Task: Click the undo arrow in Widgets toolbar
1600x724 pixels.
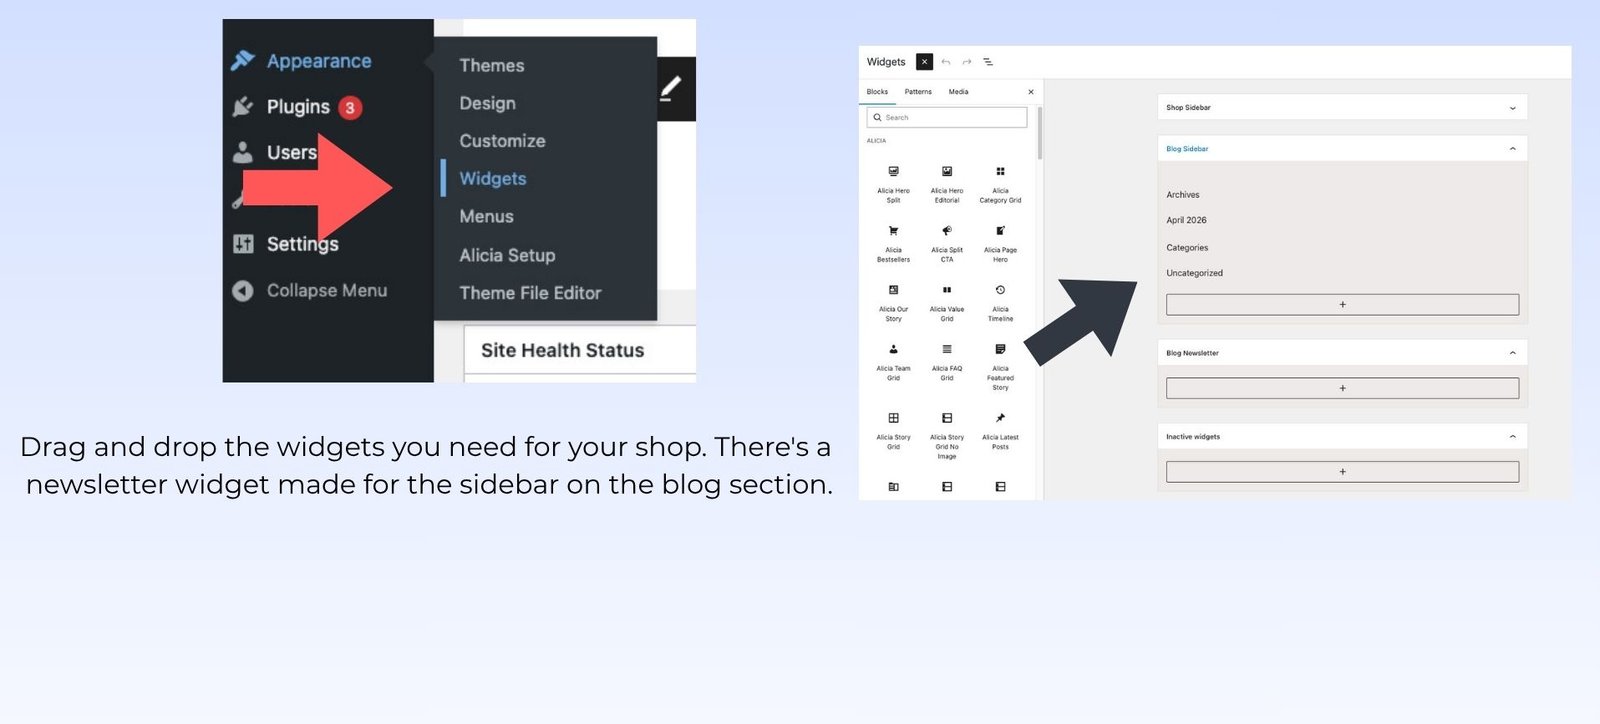Action: pyautogui.click(x=946, y=62)
